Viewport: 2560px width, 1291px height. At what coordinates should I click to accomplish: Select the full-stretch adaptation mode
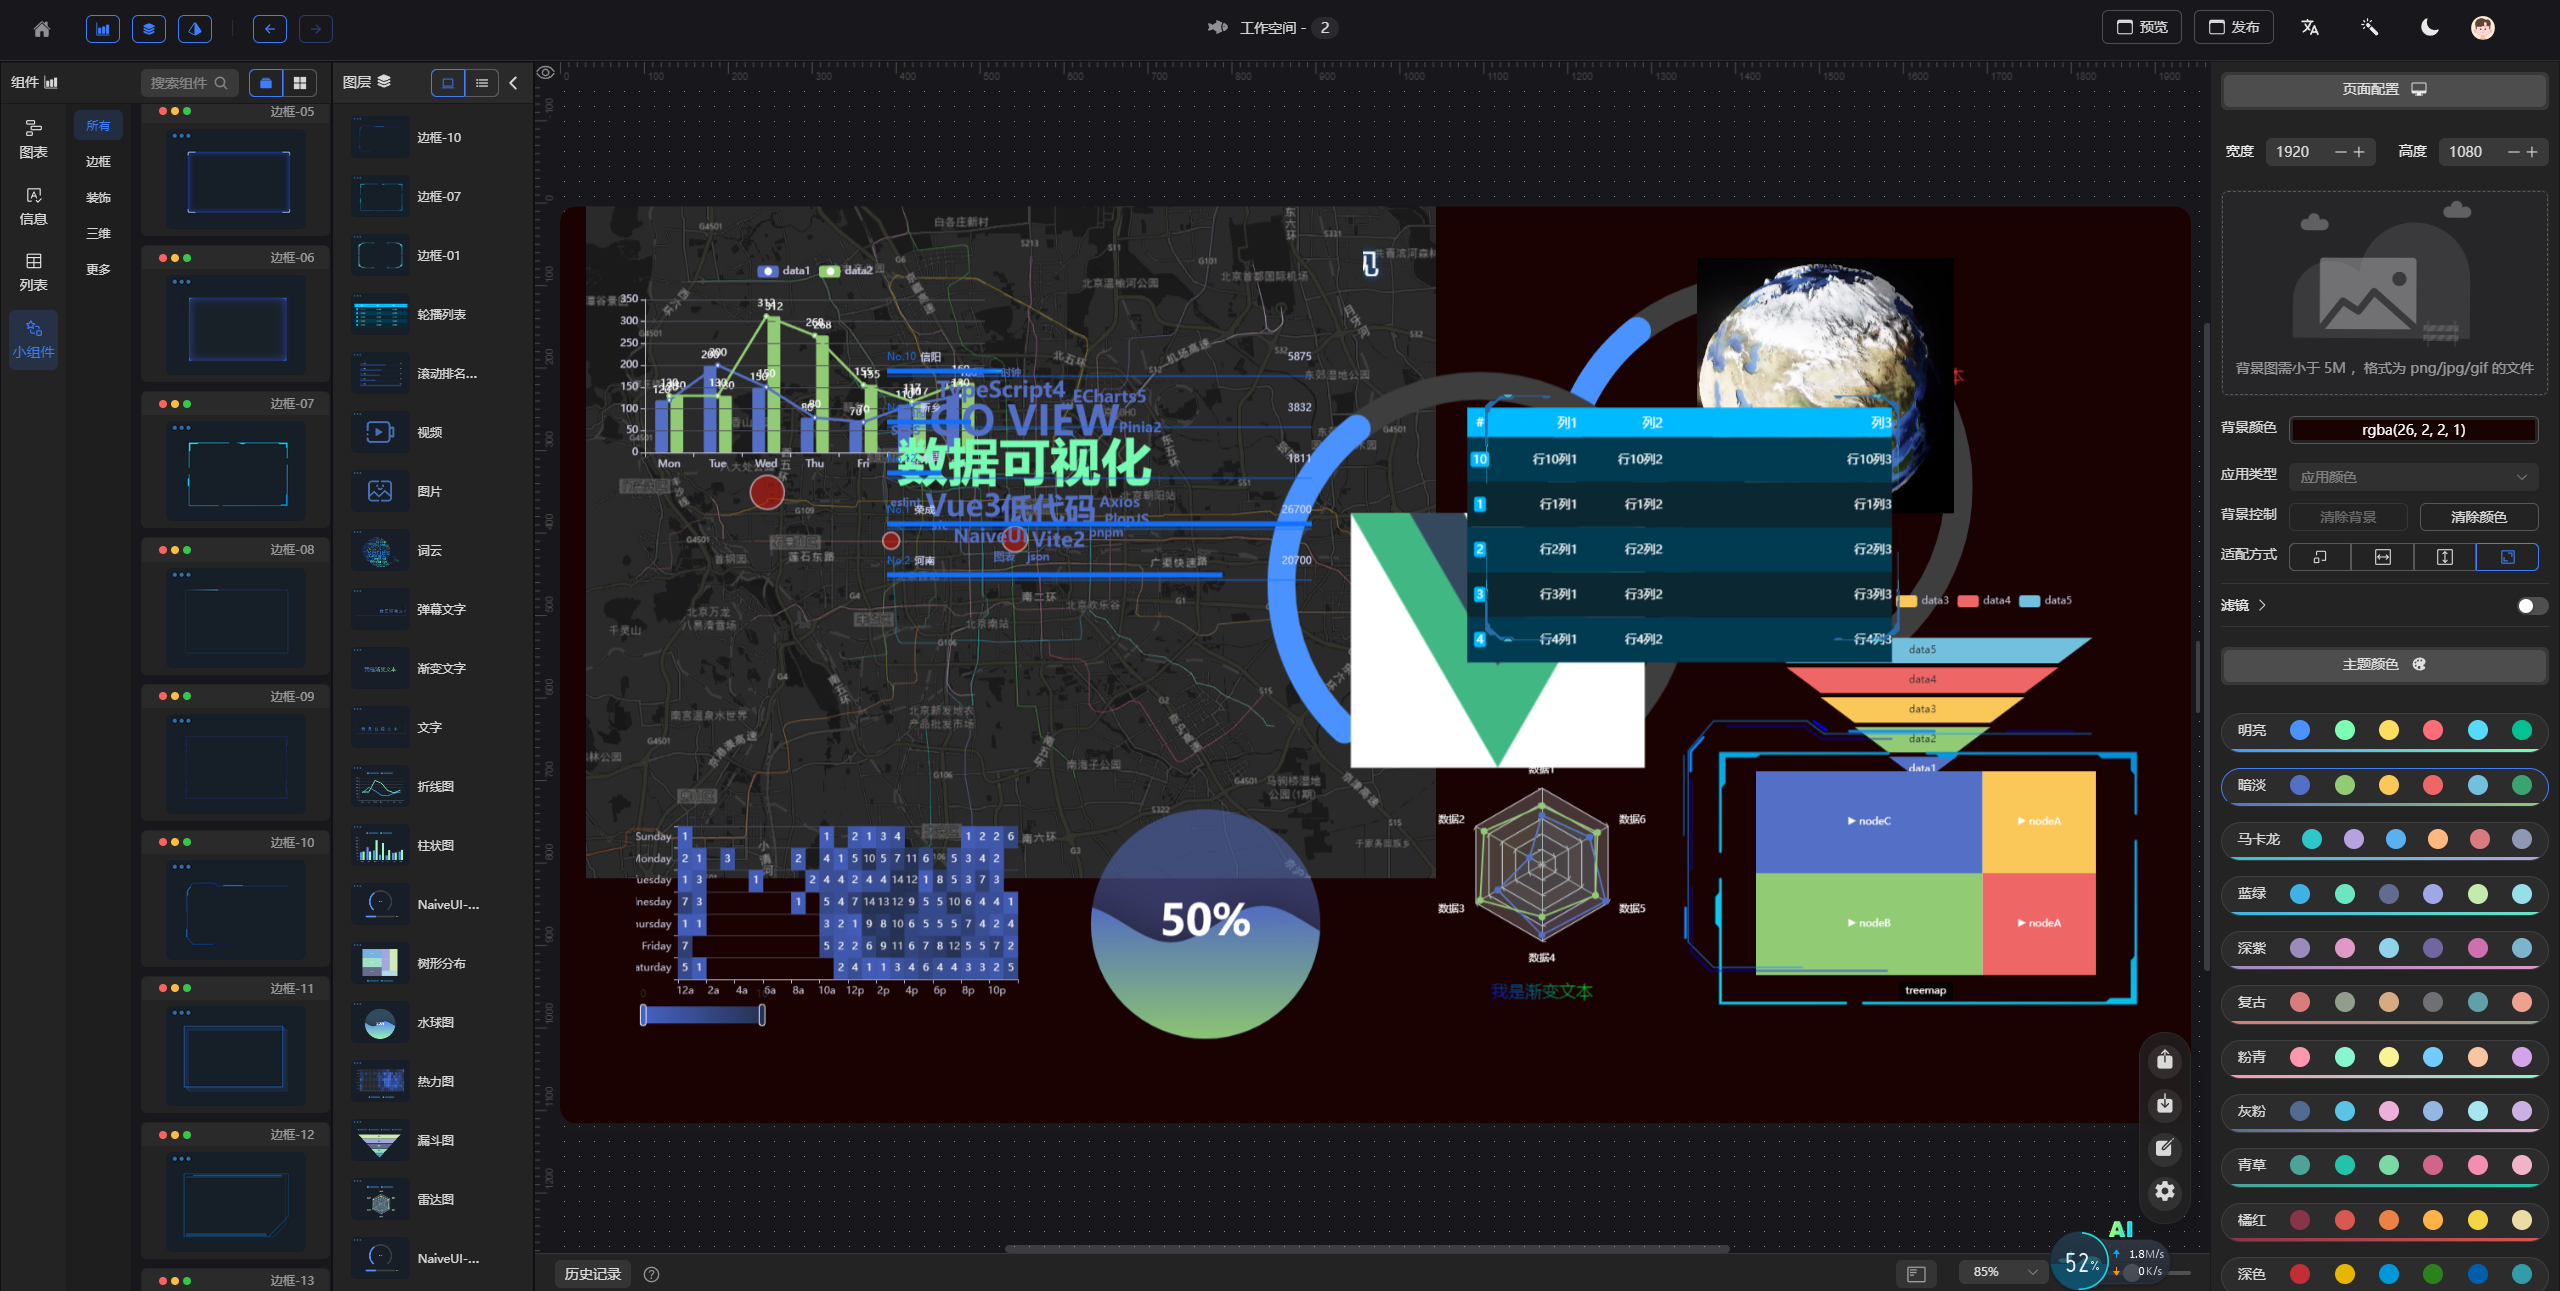pyautogui.click(x=2507, y=557)
